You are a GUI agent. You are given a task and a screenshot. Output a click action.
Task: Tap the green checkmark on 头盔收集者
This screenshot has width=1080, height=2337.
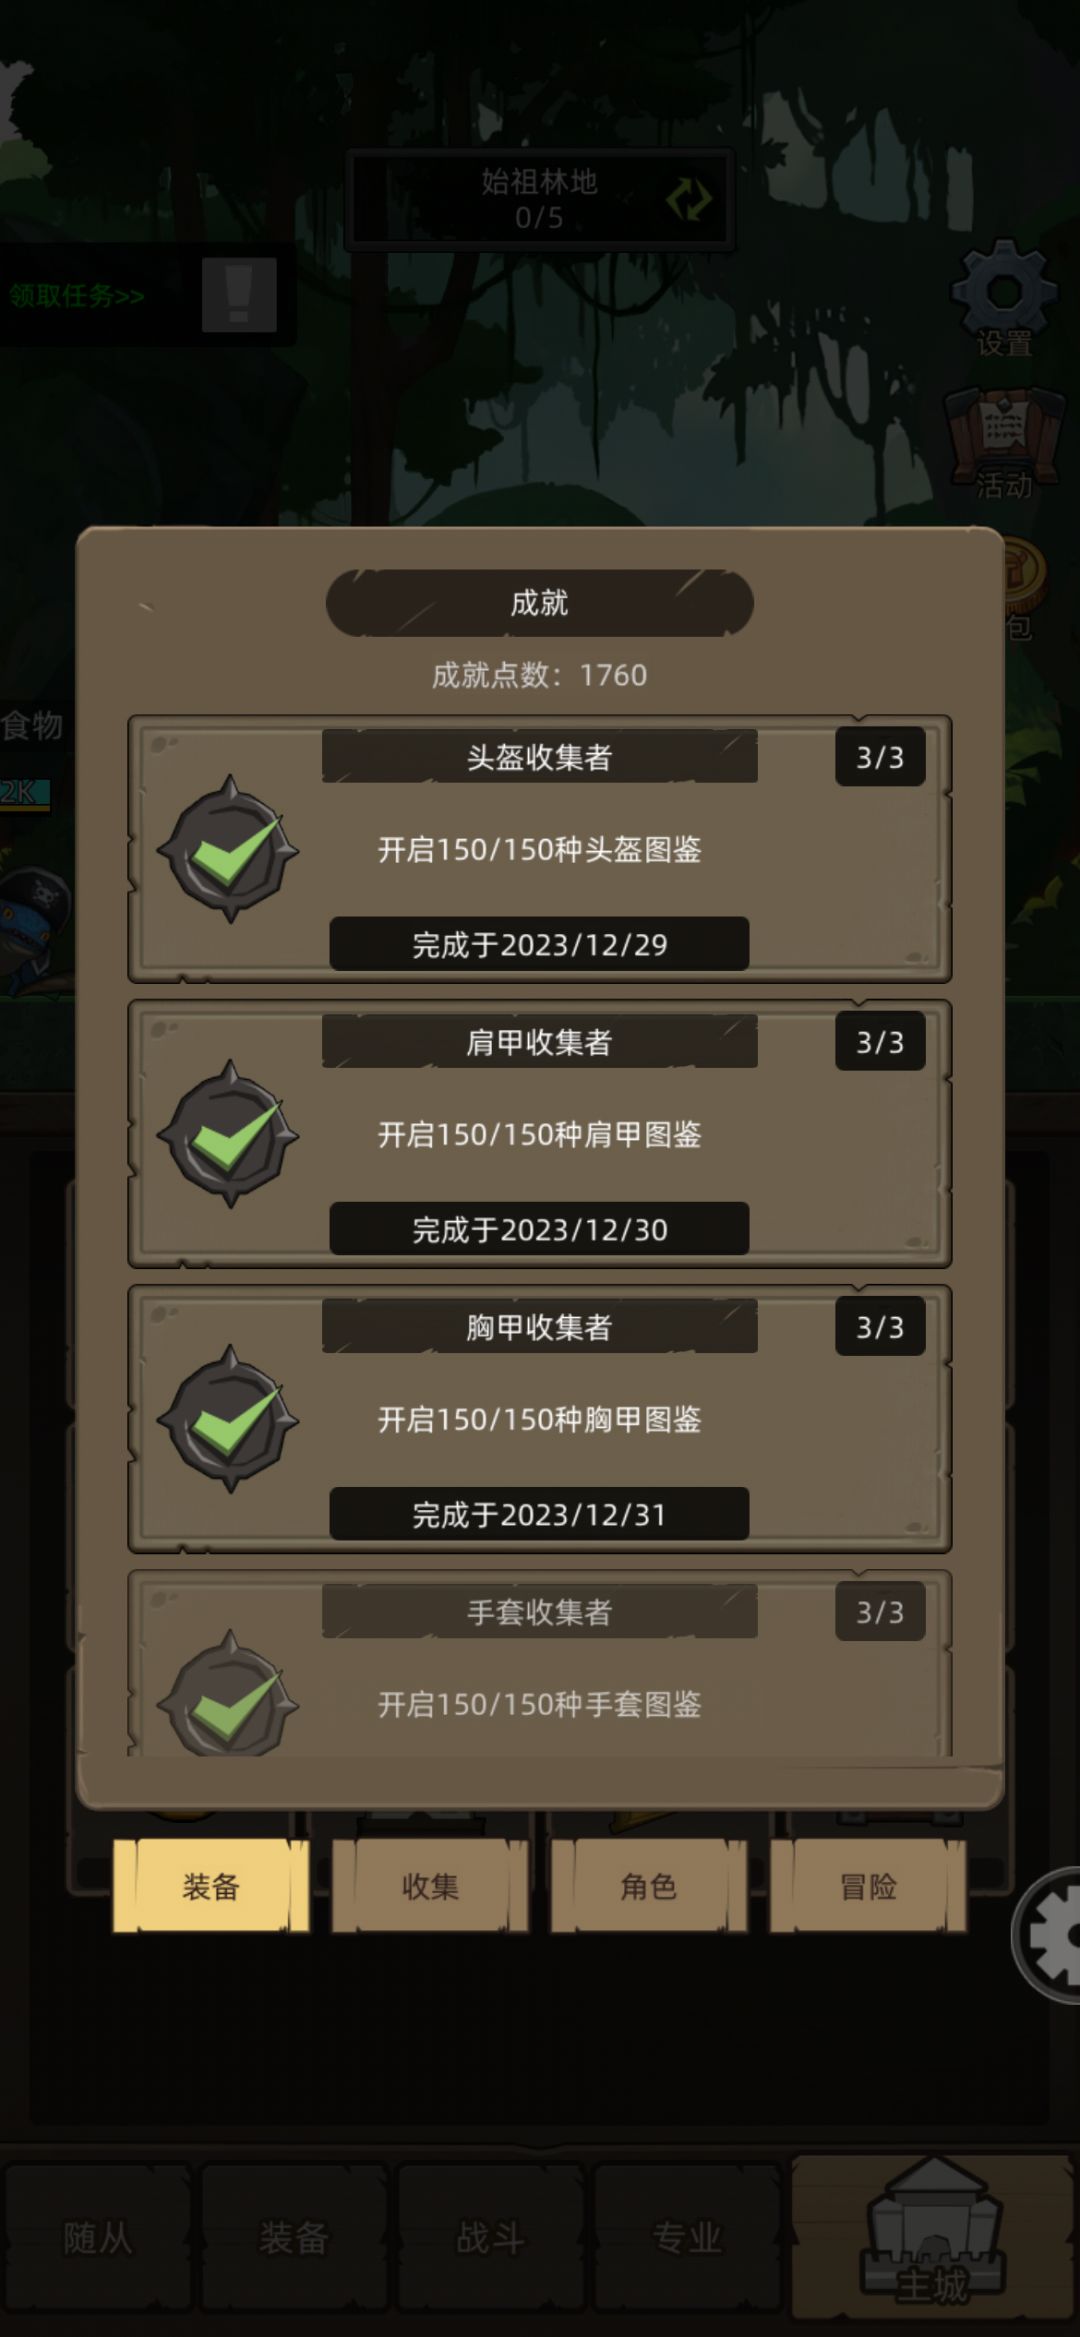tap(230, 850)
